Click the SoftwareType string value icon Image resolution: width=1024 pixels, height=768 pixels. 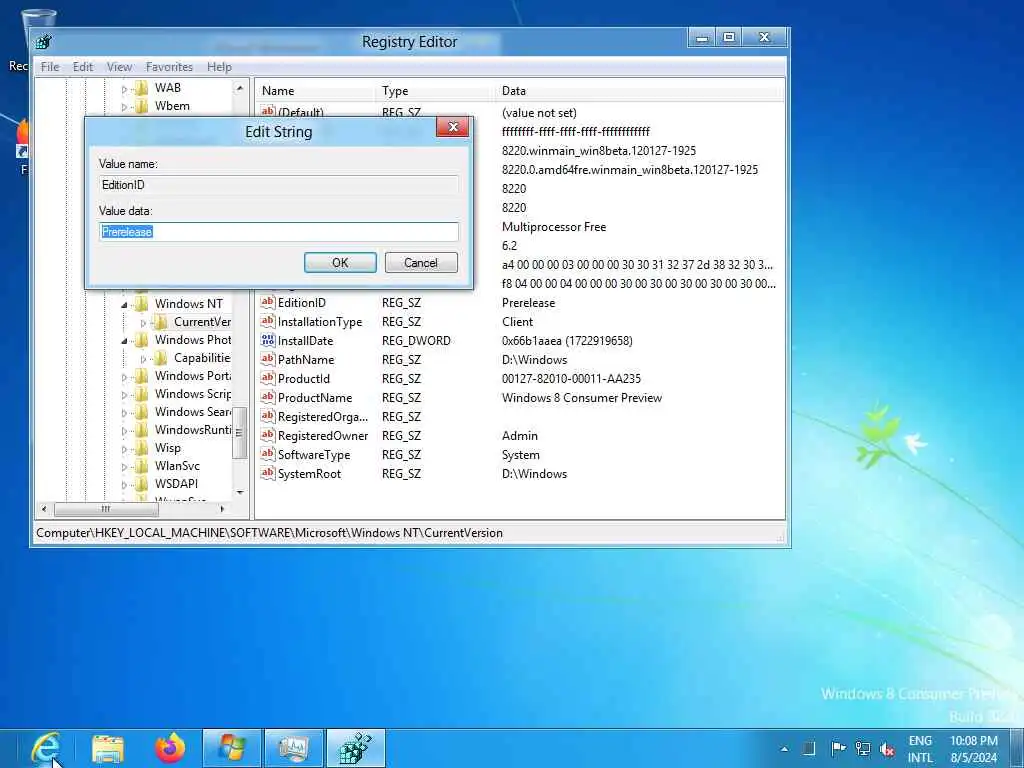coord(268,454)
